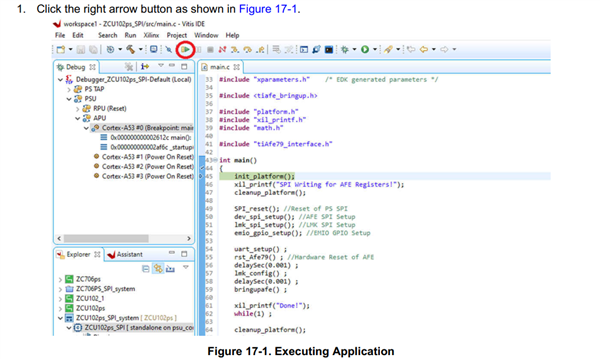
Task: Click Collapse All icon in Explorer panel
Action: (145, 269)
